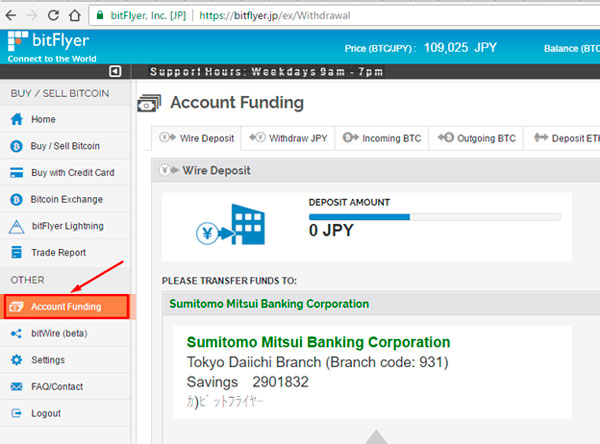Click the Wire Deposit tab yen icon
Viewport: 600px width, 444px height.
pyautogui.click(x=168, y=137)
